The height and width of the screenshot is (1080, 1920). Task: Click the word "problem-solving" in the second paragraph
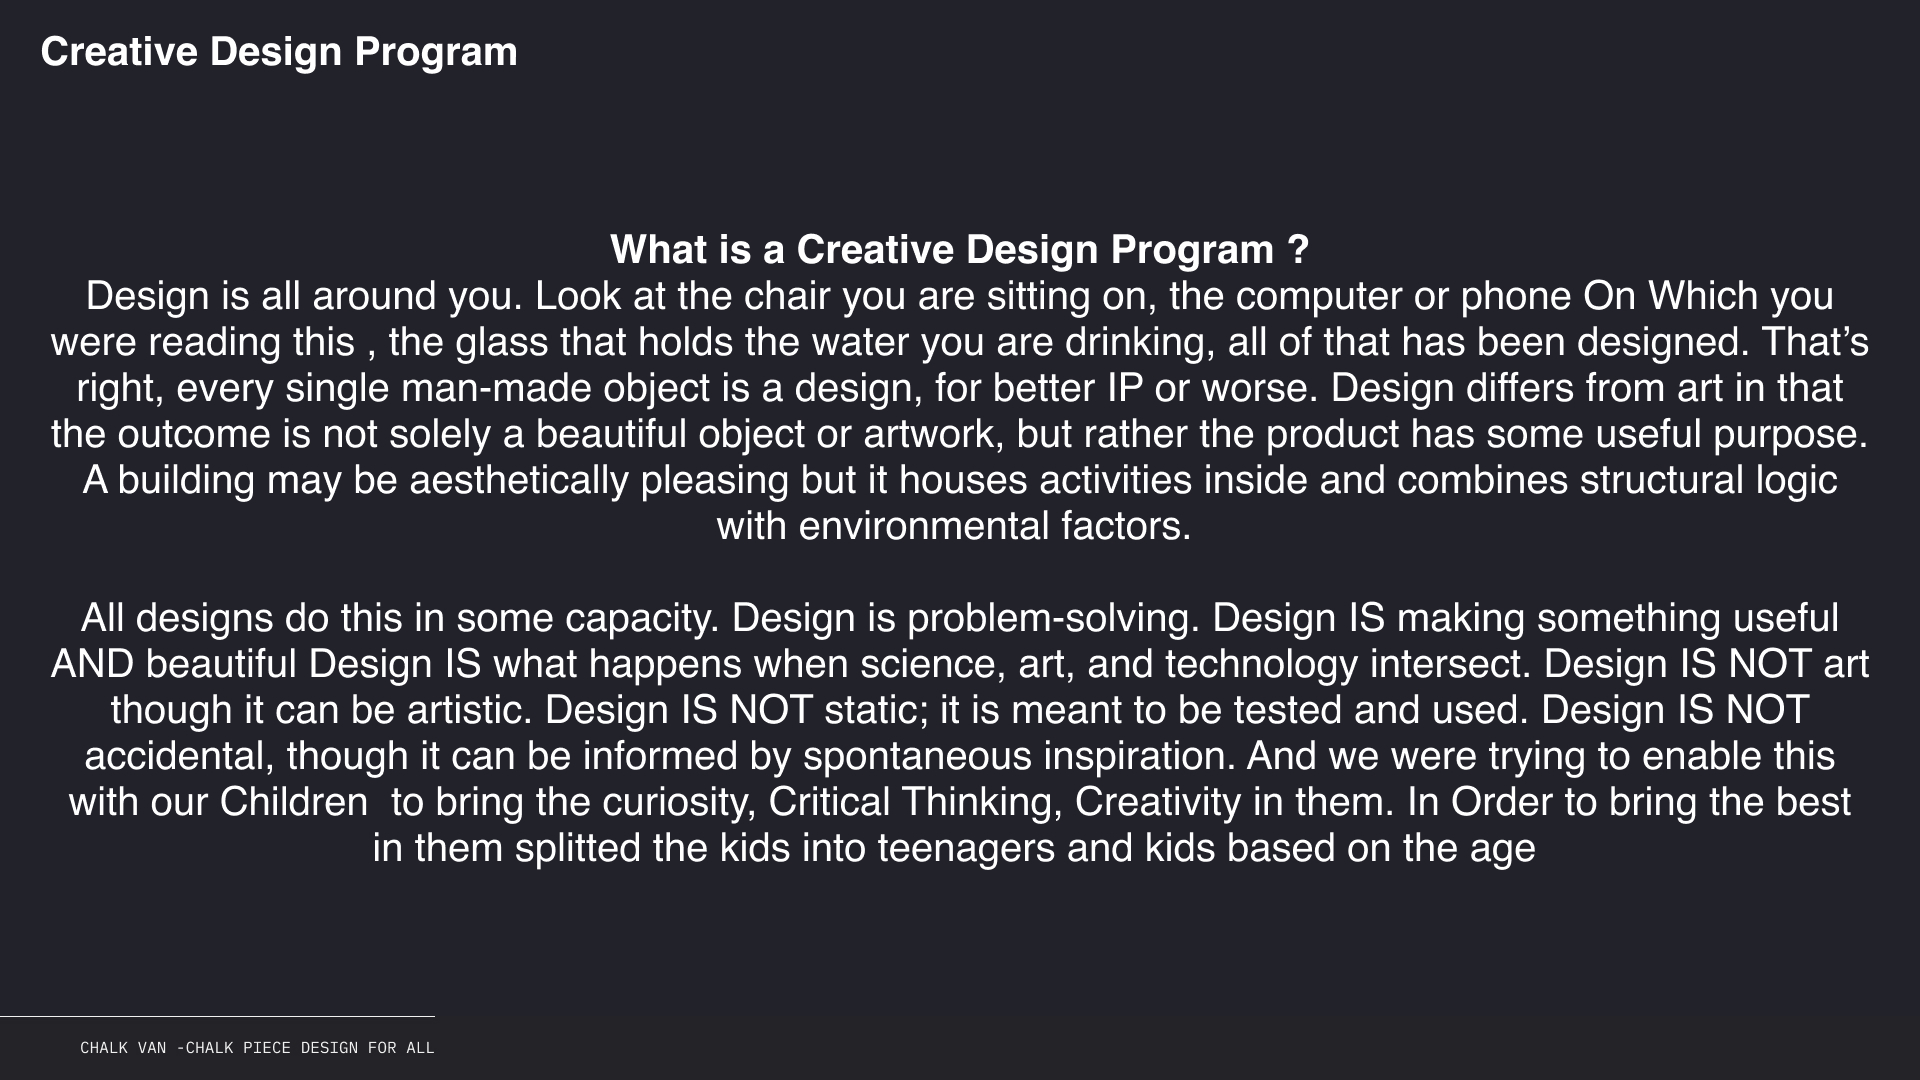click(x=1053, y=618)
